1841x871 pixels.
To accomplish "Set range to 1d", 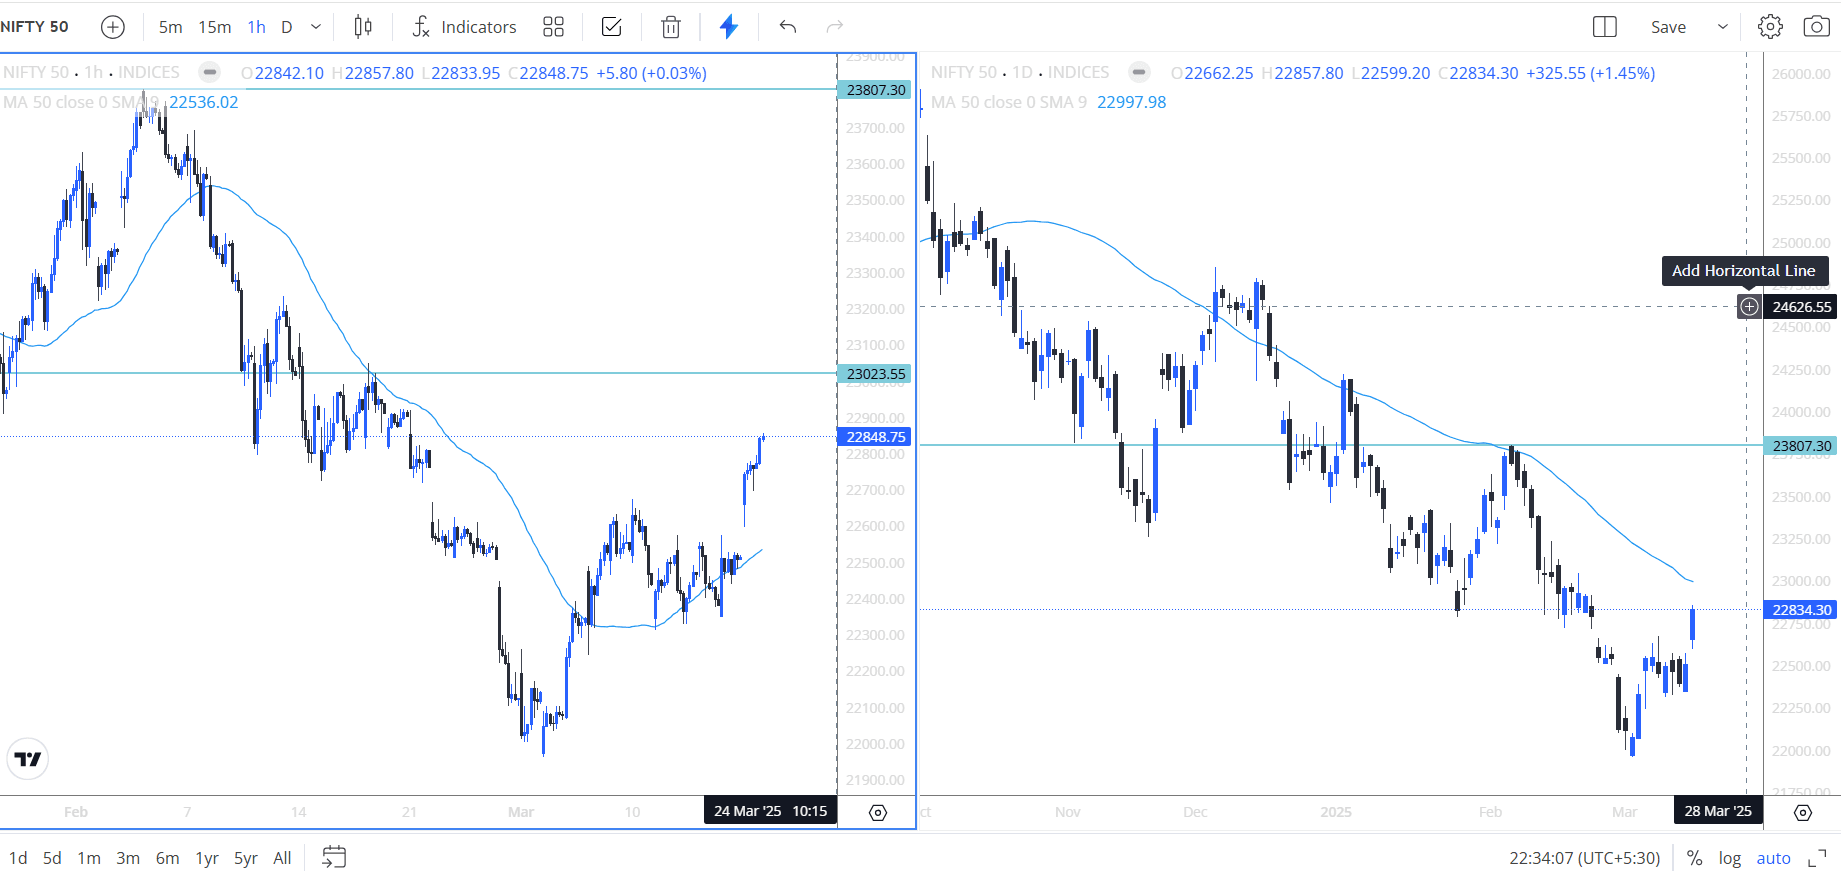I will 18,858.
